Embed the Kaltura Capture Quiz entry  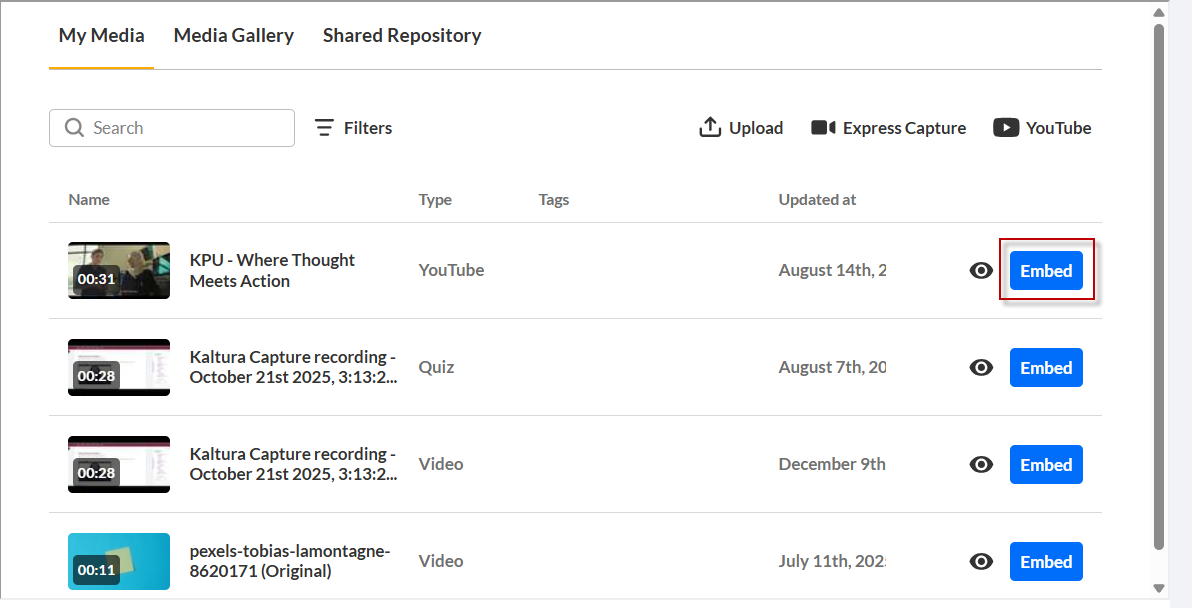coord(1046,368)
